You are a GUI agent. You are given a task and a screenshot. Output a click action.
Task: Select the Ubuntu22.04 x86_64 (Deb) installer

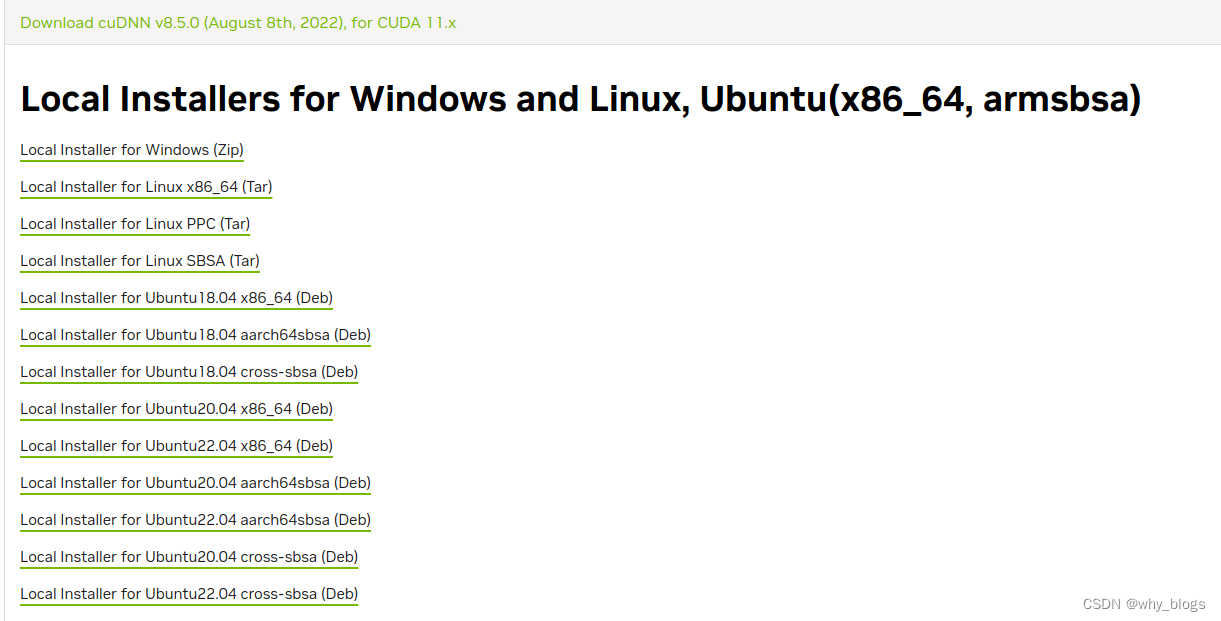tap(176, 446)
